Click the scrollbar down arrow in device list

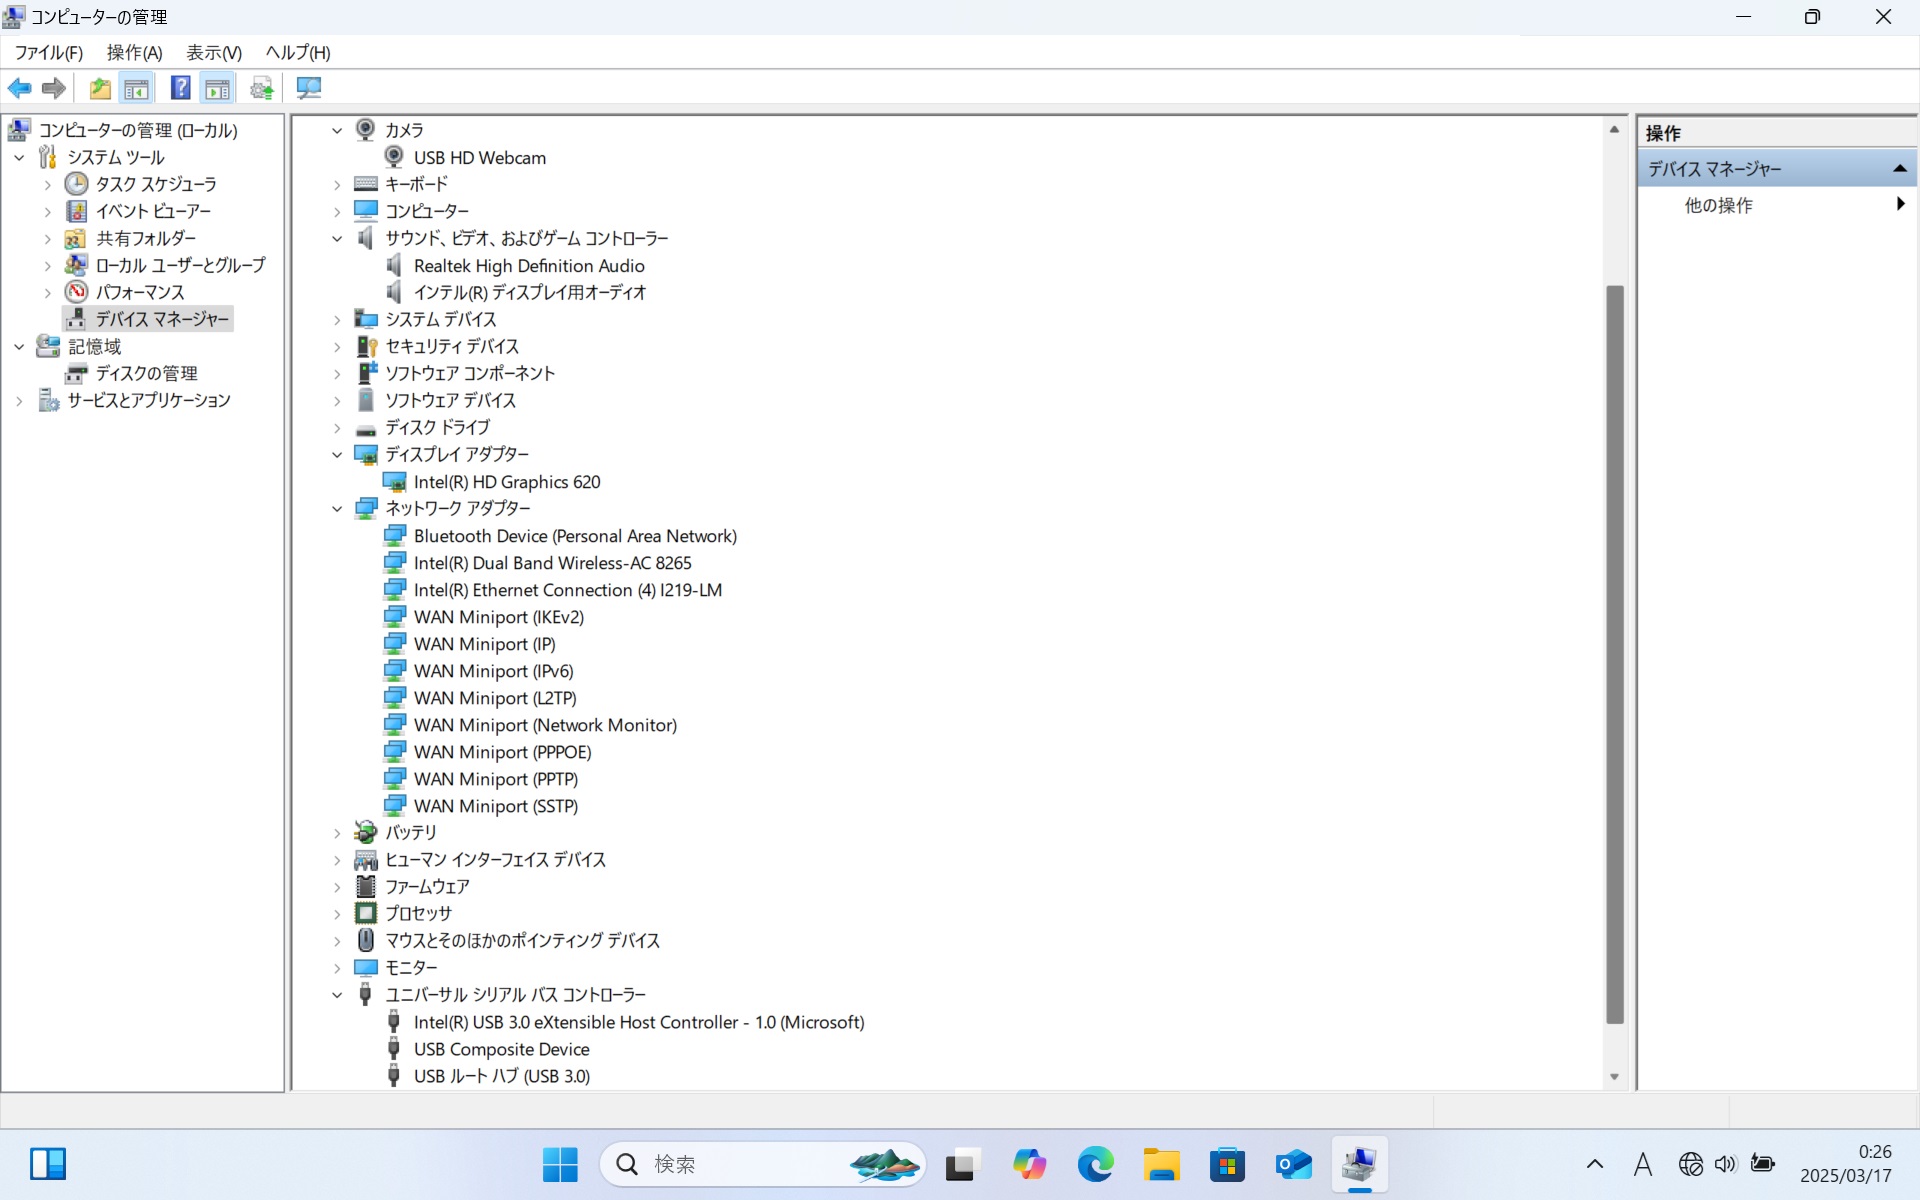tap(1614, 1077)
